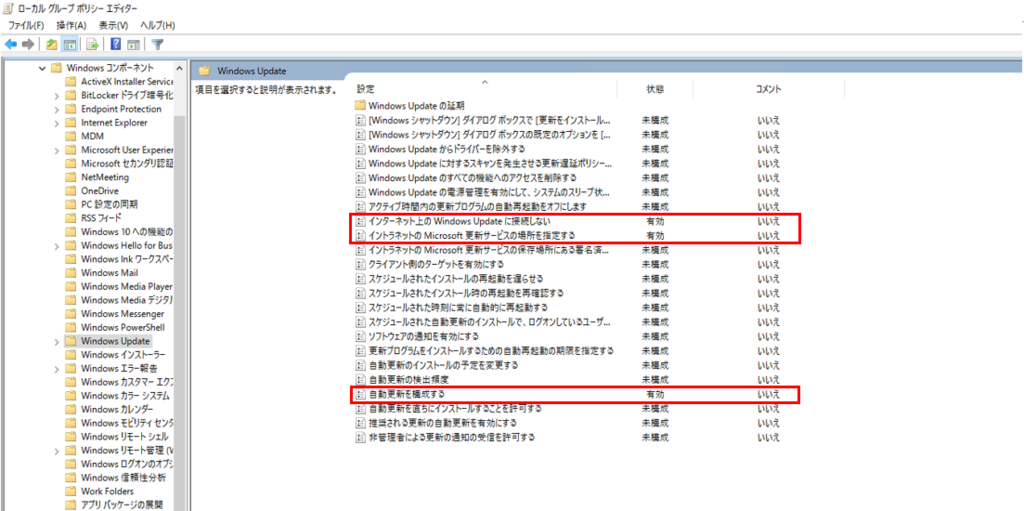Click the folder icon beside MDM
This screenshot has height=511, width=1024.
[x=71, y=136]
